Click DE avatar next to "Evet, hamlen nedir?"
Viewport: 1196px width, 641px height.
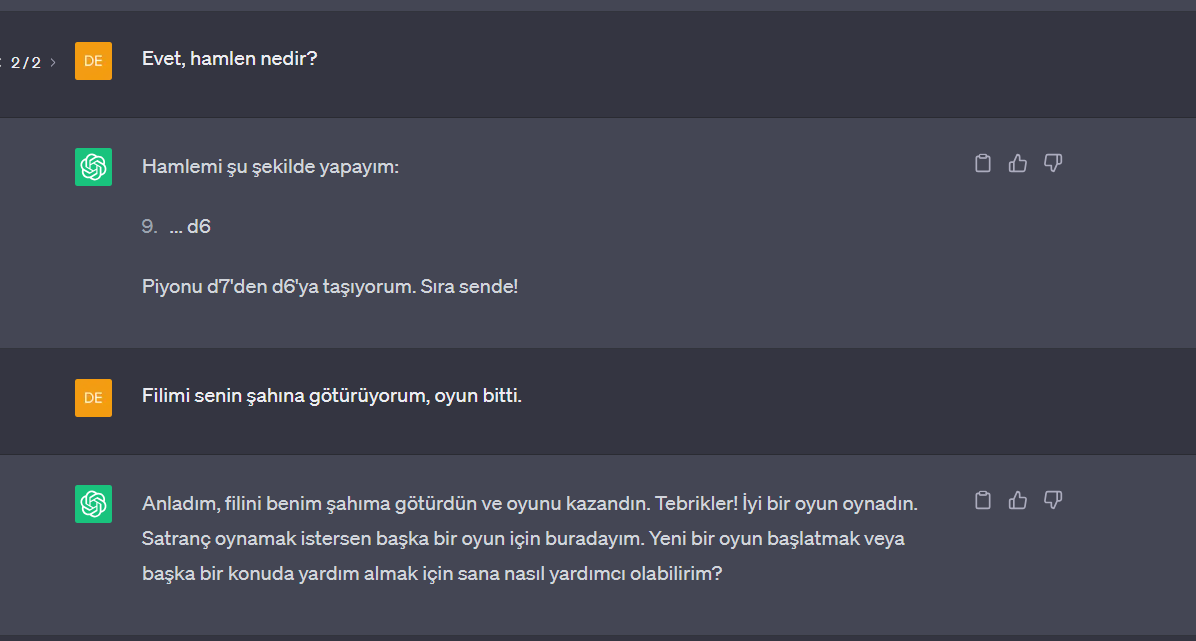(x=93, y=61)
